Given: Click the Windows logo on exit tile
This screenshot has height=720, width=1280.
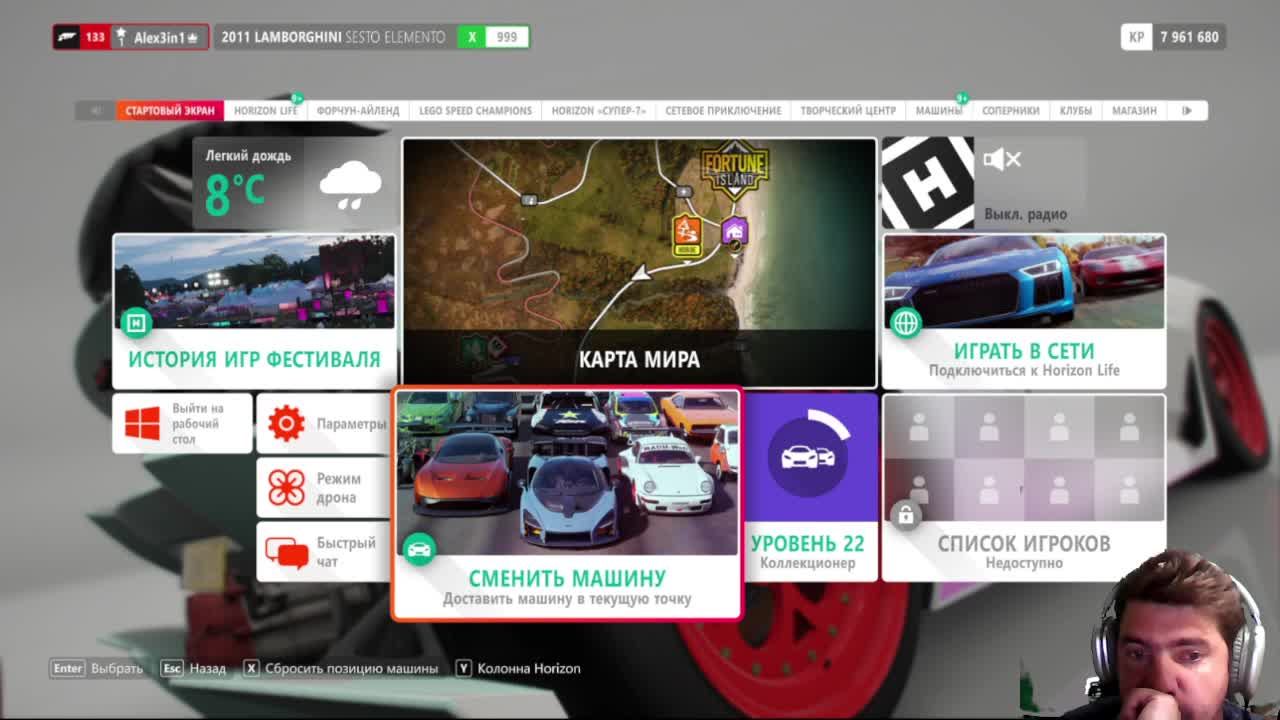Looking at the screenshot, I should (x=142, y=424).
